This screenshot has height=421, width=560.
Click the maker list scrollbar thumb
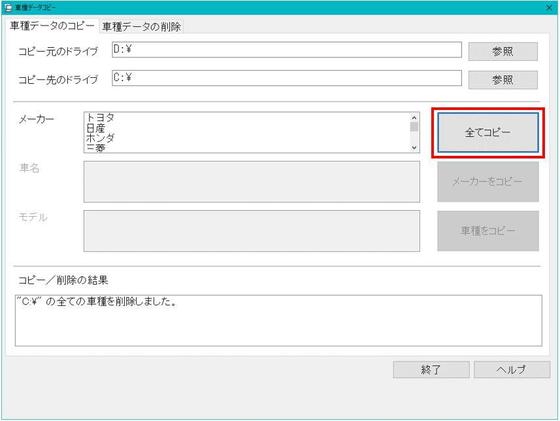414,127
